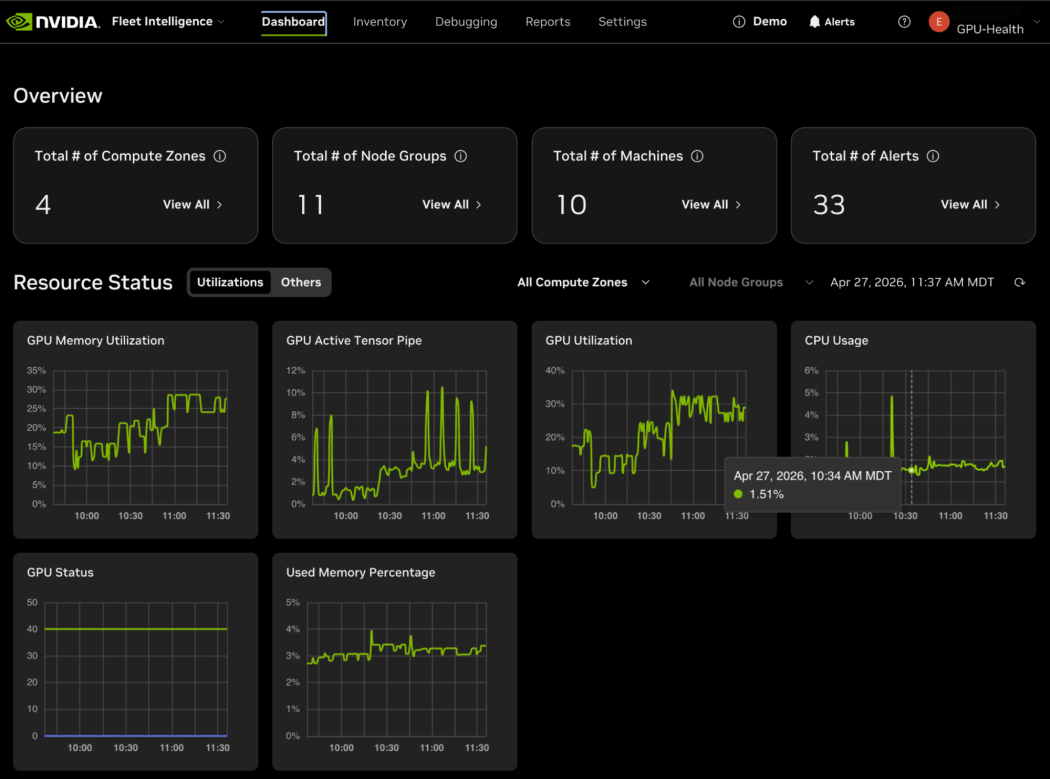
Task: Click info icon next to Node Groups
Action: point(461,156)
